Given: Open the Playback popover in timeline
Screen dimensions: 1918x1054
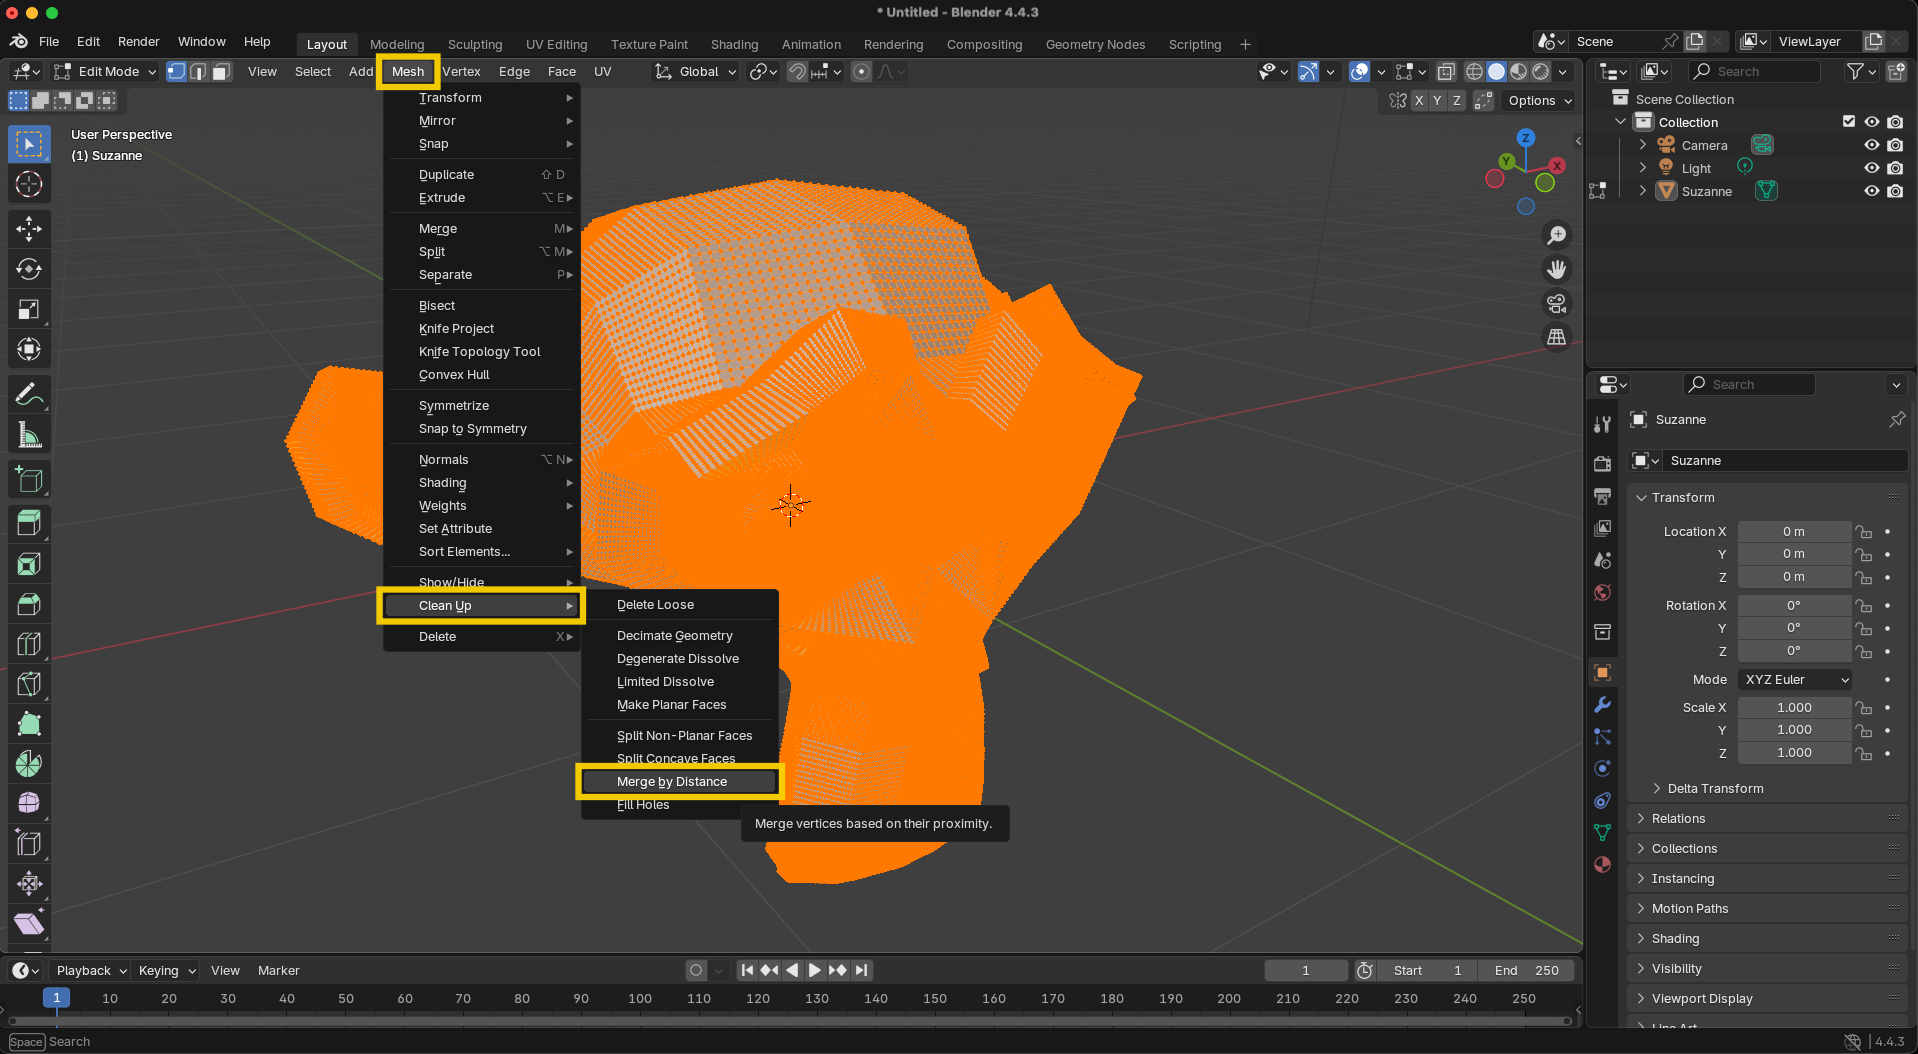Looking at the screenshot, I should pyautogui.click(x=91, y=970).
